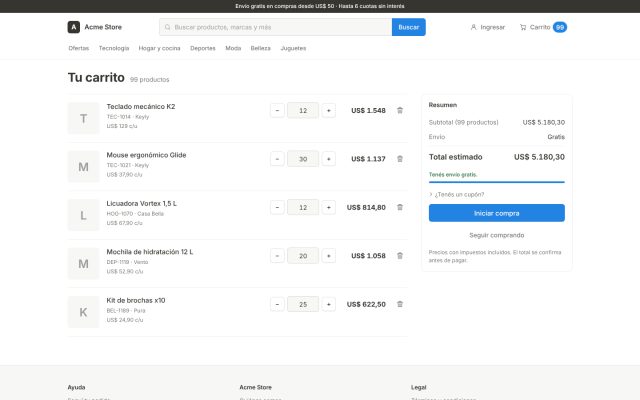Decrease quantity of Mouse ergonómico Glide
The height and width of the screenshot is (400, 640).
pos(277,159)
